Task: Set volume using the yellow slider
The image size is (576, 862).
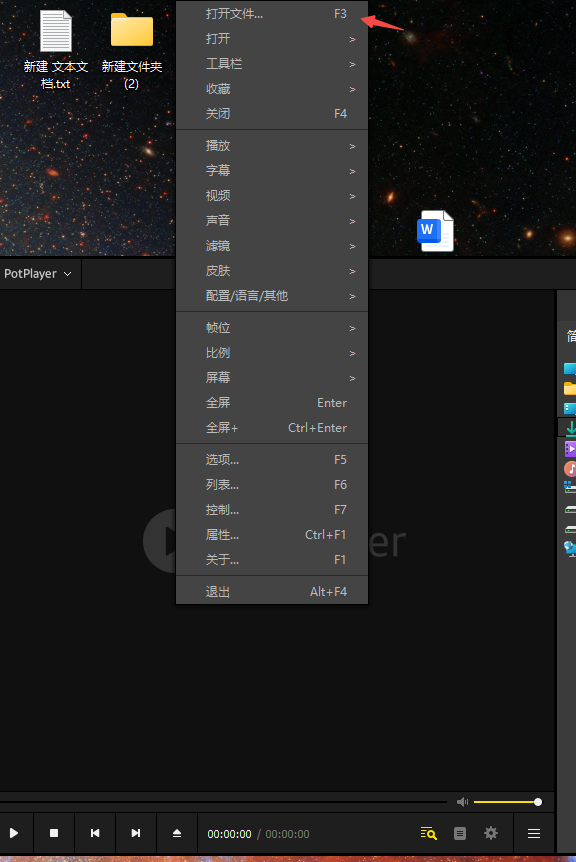Action: click(506, 802)
